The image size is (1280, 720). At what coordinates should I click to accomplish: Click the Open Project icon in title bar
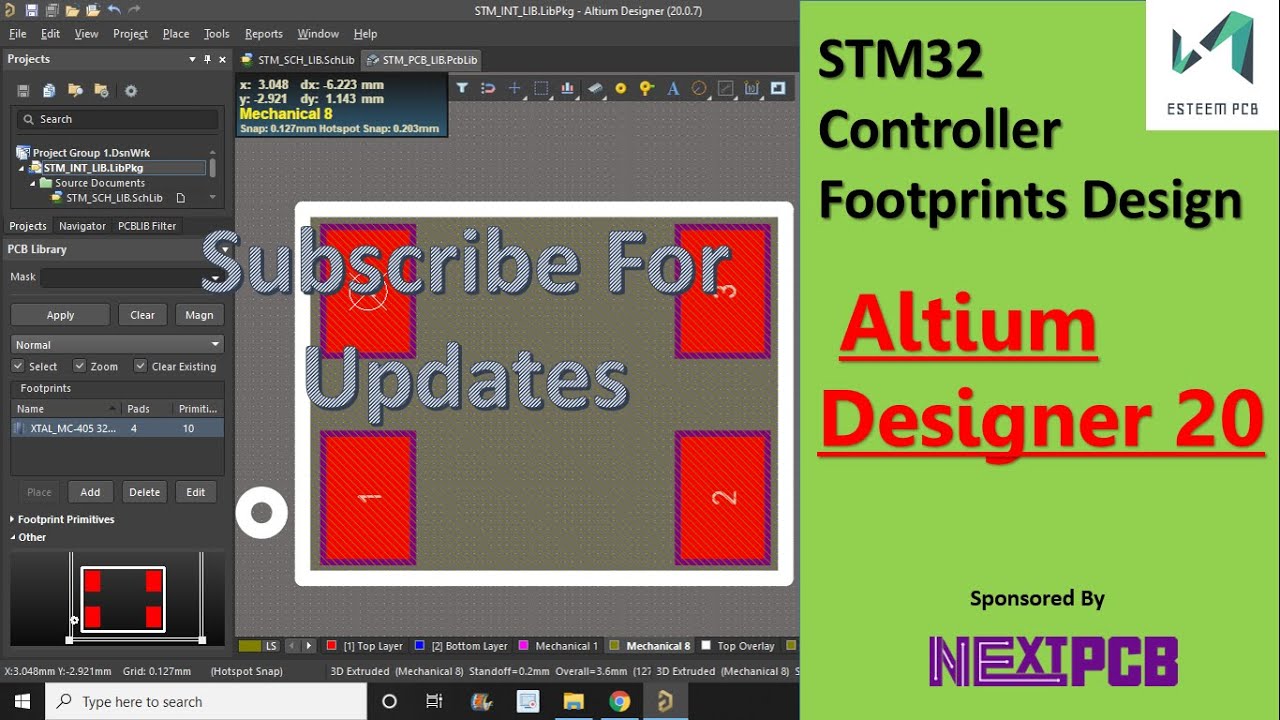92,10
